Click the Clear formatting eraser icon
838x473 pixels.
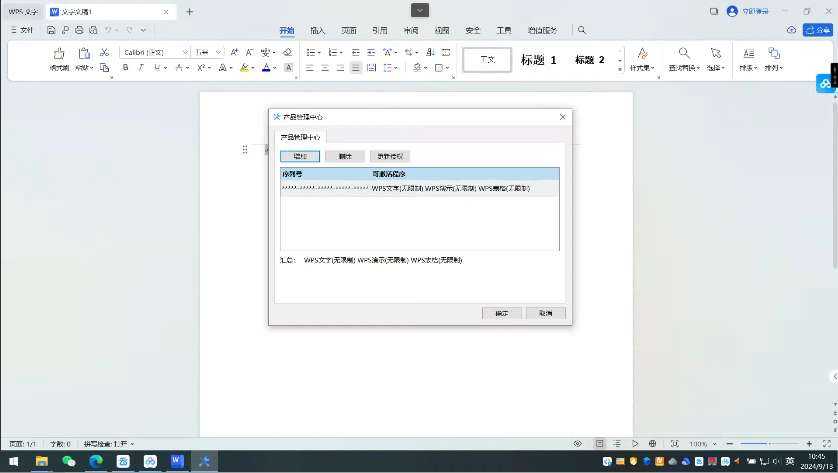click(x=288, y=52)
